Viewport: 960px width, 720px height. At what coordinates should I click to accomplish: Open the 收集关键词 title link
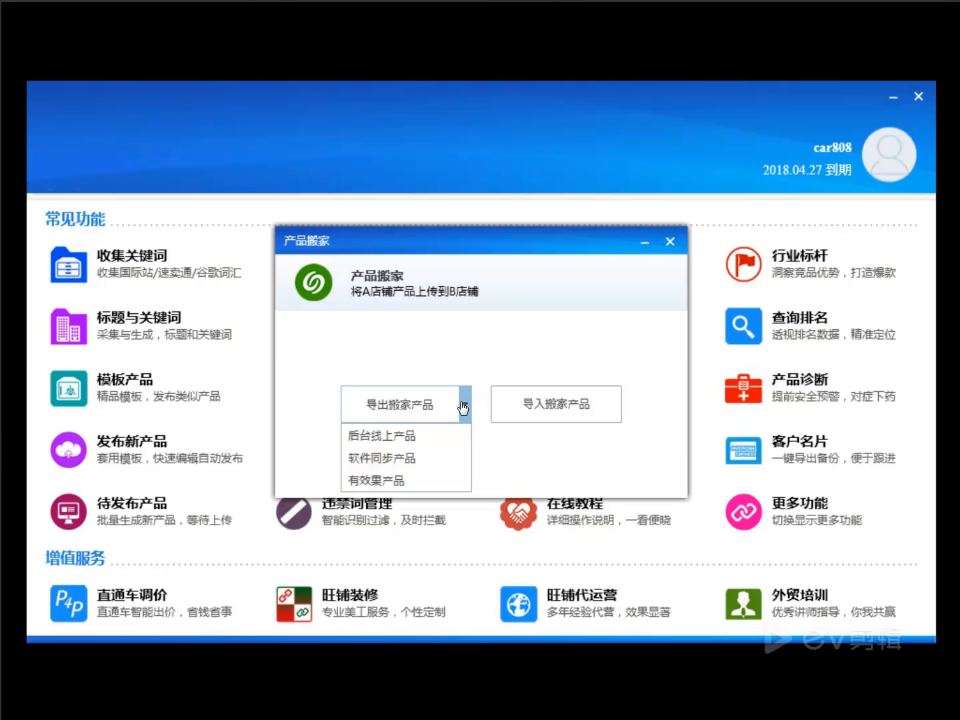coord(132,255)
